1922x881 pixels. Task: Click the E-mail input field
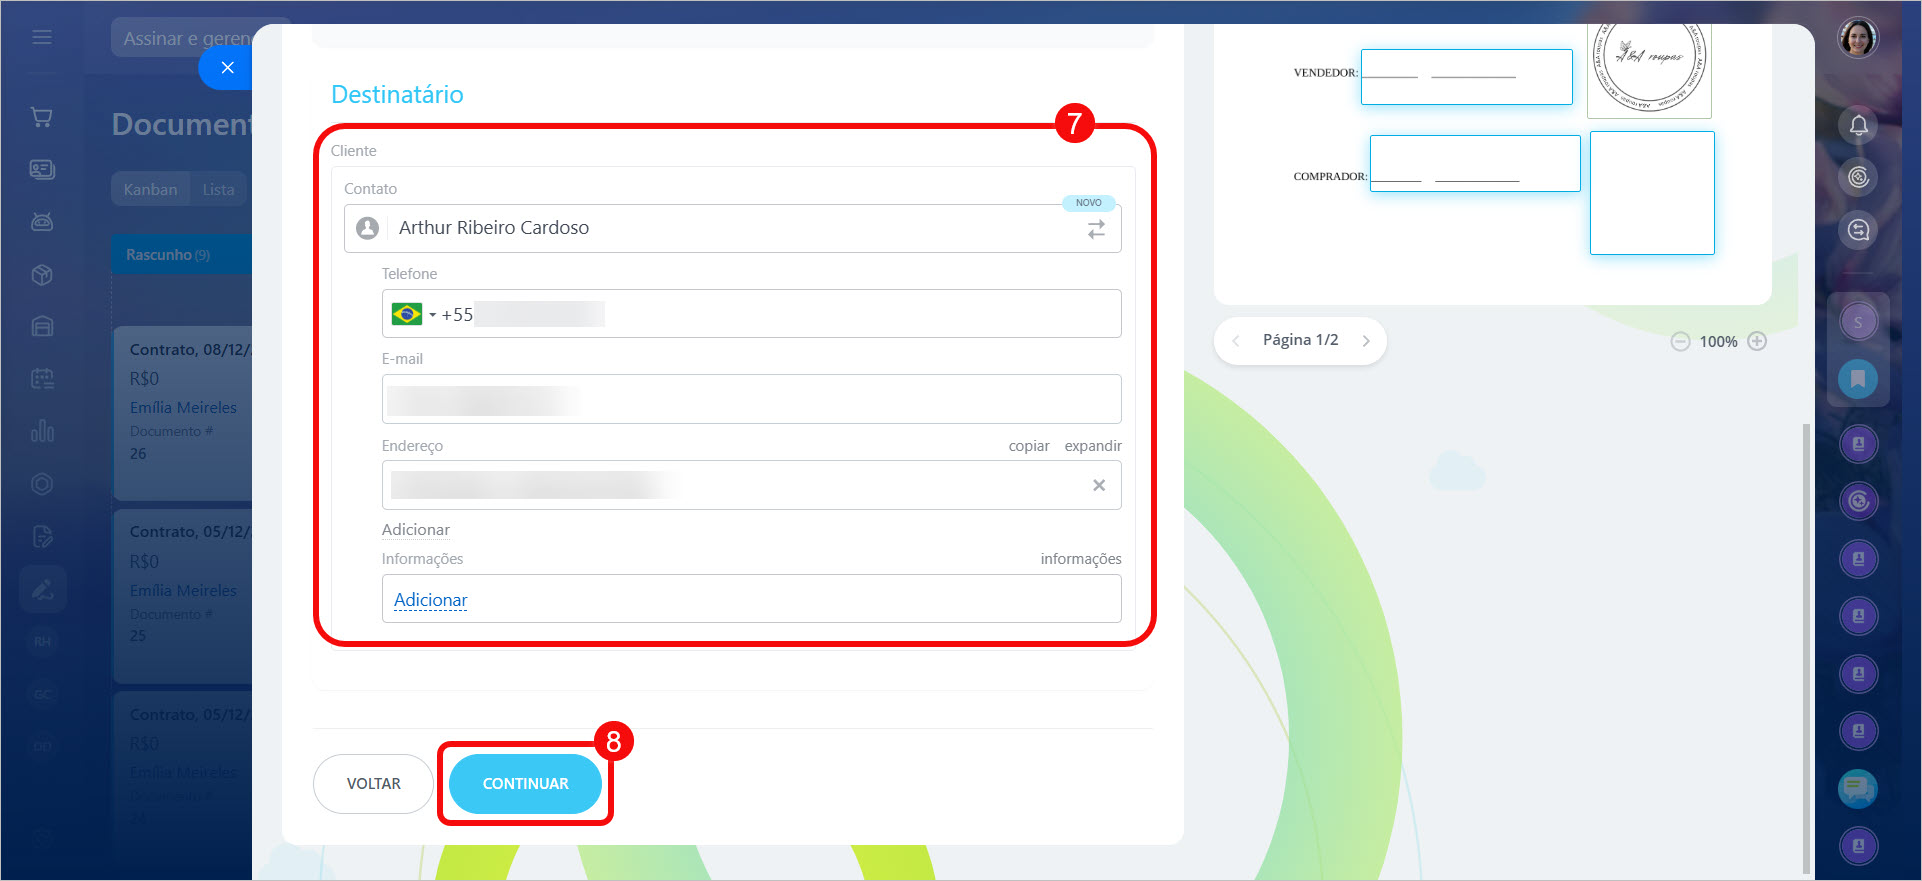751,399
